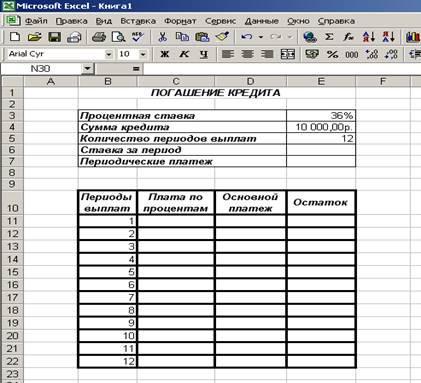
Task: Click inside the formula bar input
Action: (x=282, y=69)
